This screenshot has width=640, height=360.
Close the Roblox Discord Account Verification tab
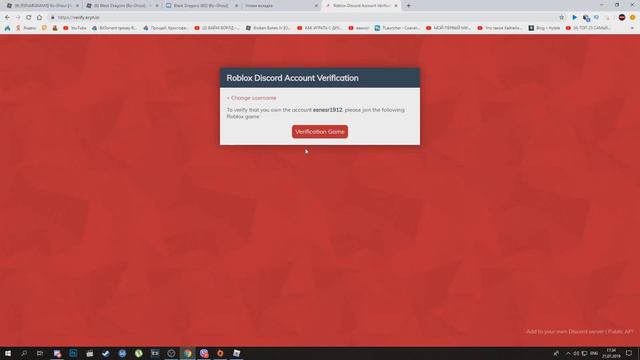tap(396, 6)
